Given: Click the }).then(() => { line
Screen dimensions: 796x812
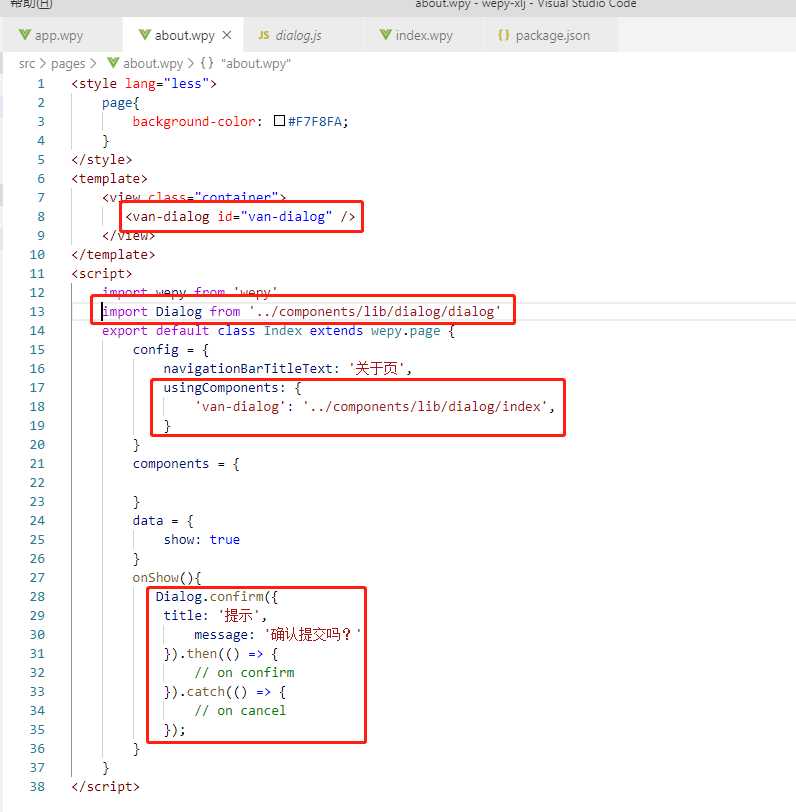Looking at the screenshot, I should click(x=221, y=654).
